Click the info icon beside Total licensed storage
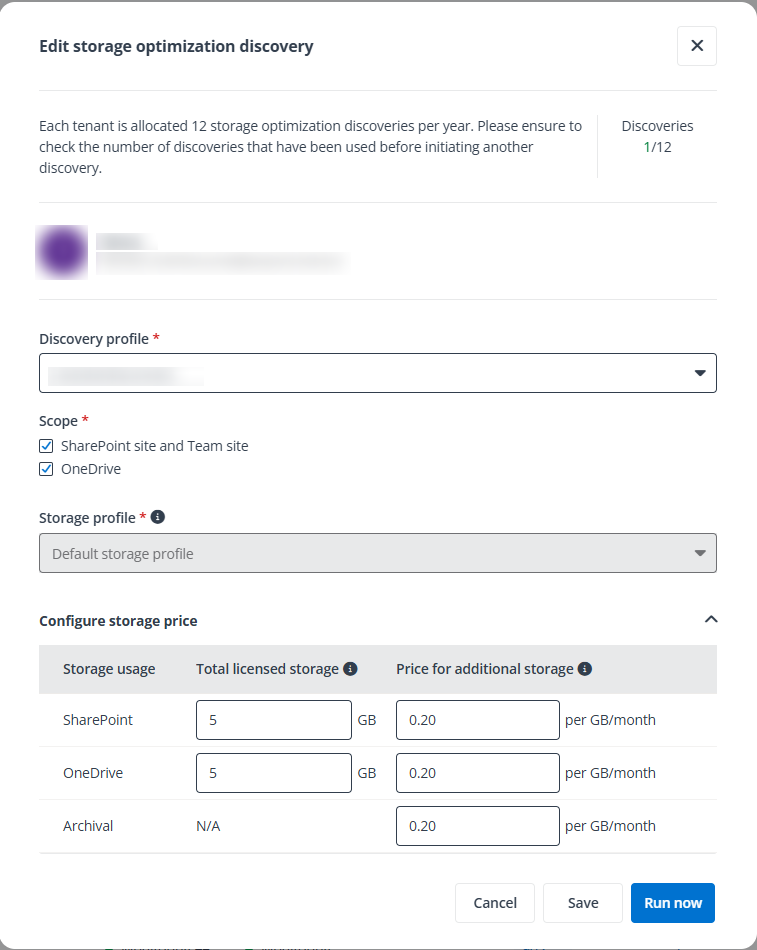 349,668
